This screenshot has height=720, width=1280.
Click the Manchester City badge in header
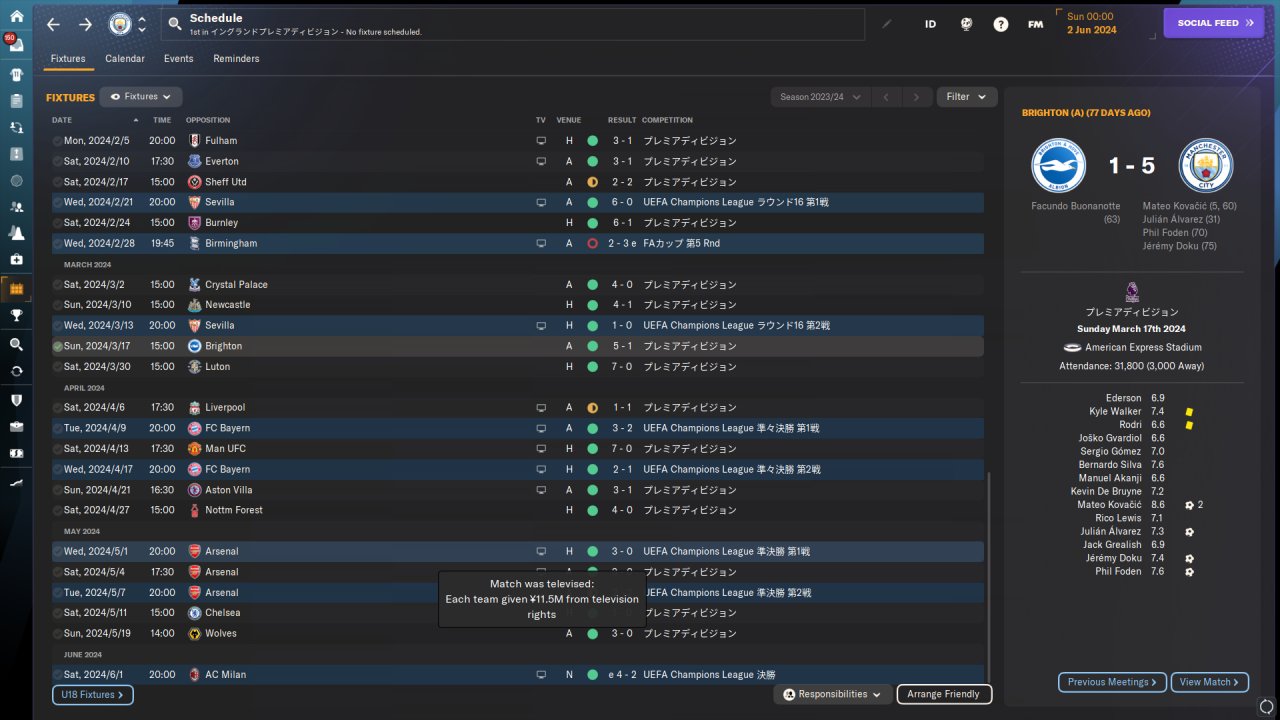(120, 24)
